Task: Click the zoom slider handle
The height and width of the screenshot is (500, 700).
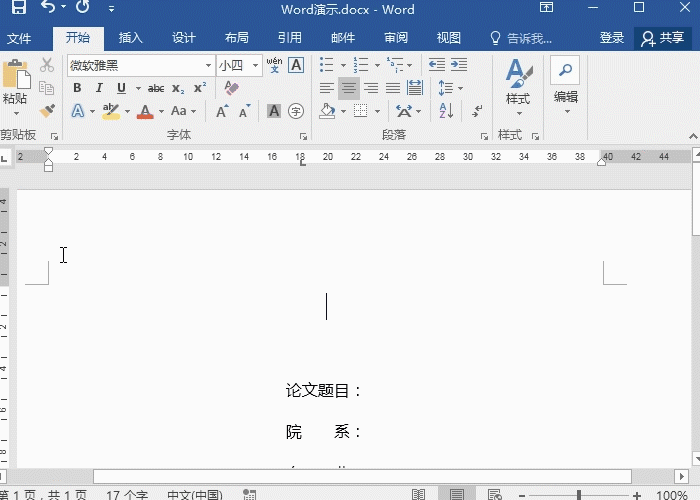Action: 579,495
